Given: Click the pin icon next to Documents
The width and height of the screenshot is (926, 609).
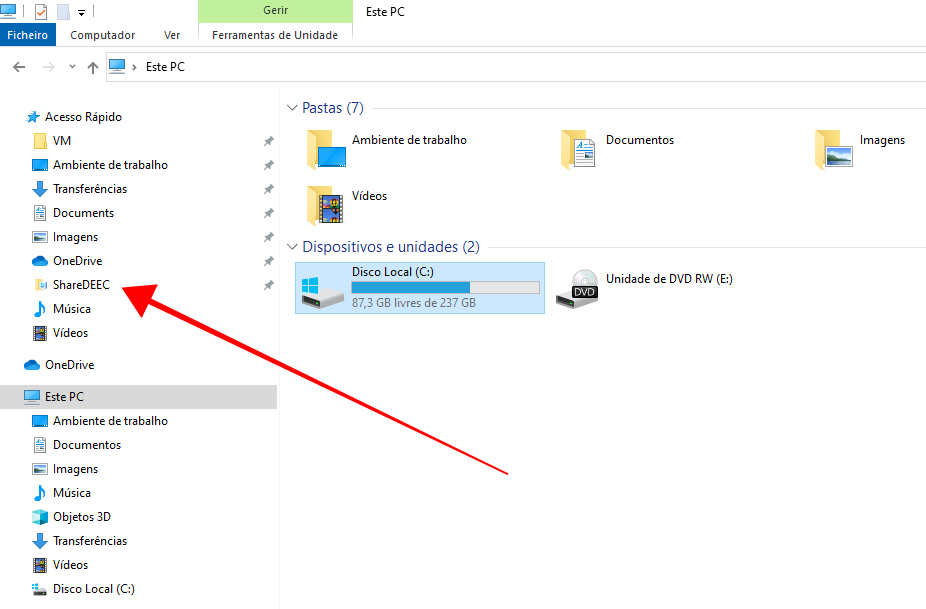Looking at the screenshot, I should [269, 213].
